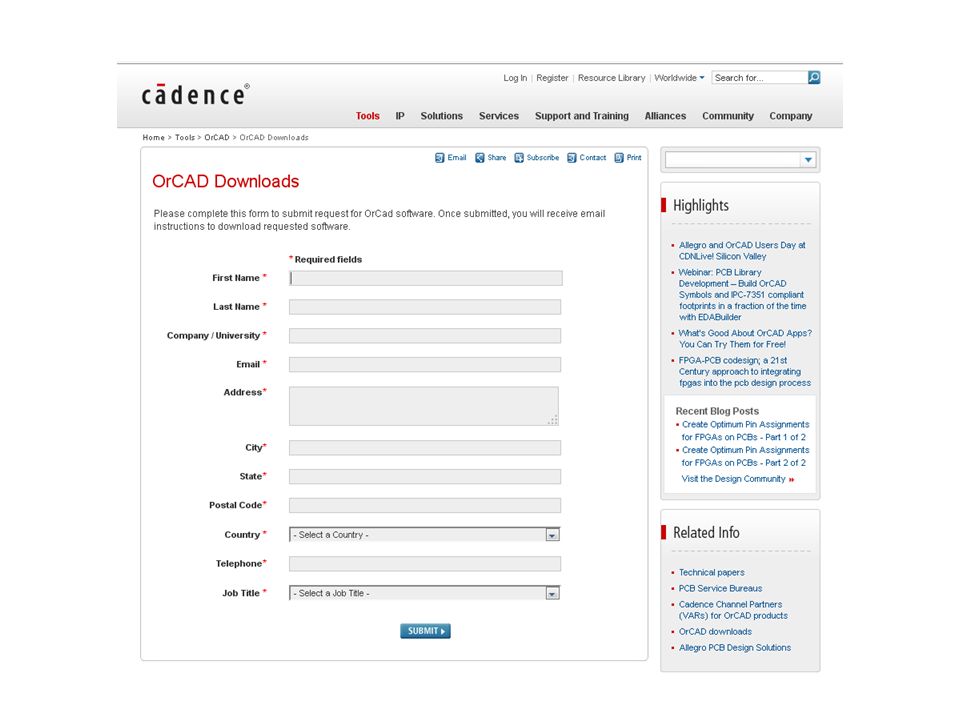Image resolution: width=960 pixels, height=720 pixels.
Task: Open blog post Part 2 of 2
Action: coord(745,456)
